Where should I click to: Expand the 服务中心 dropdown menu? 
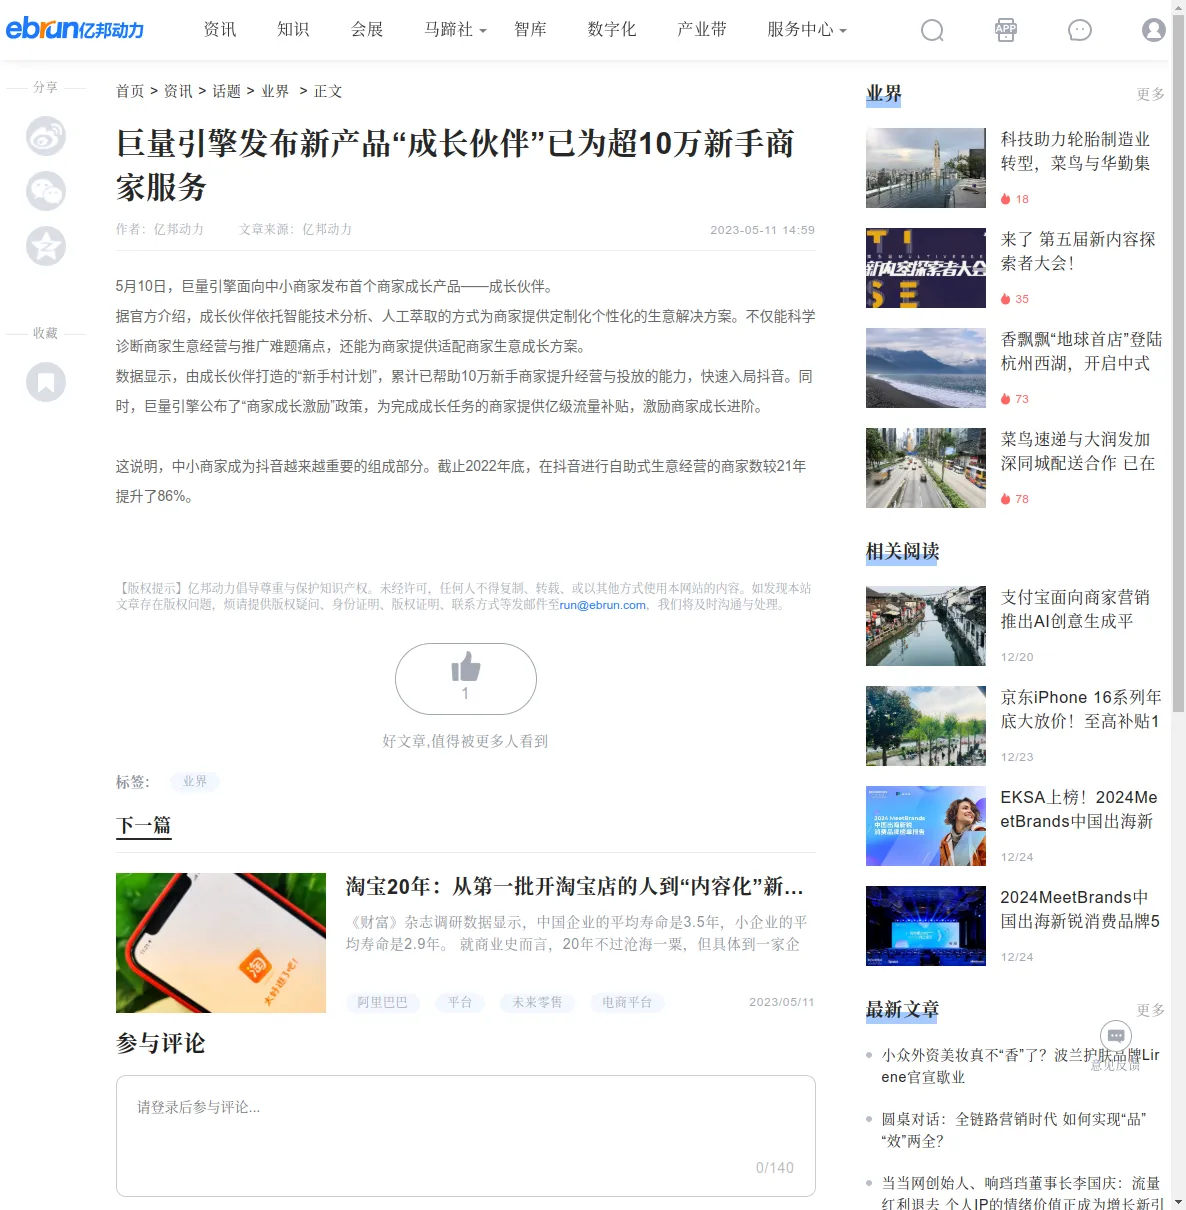pyautogui.click(x=806, y=30)
